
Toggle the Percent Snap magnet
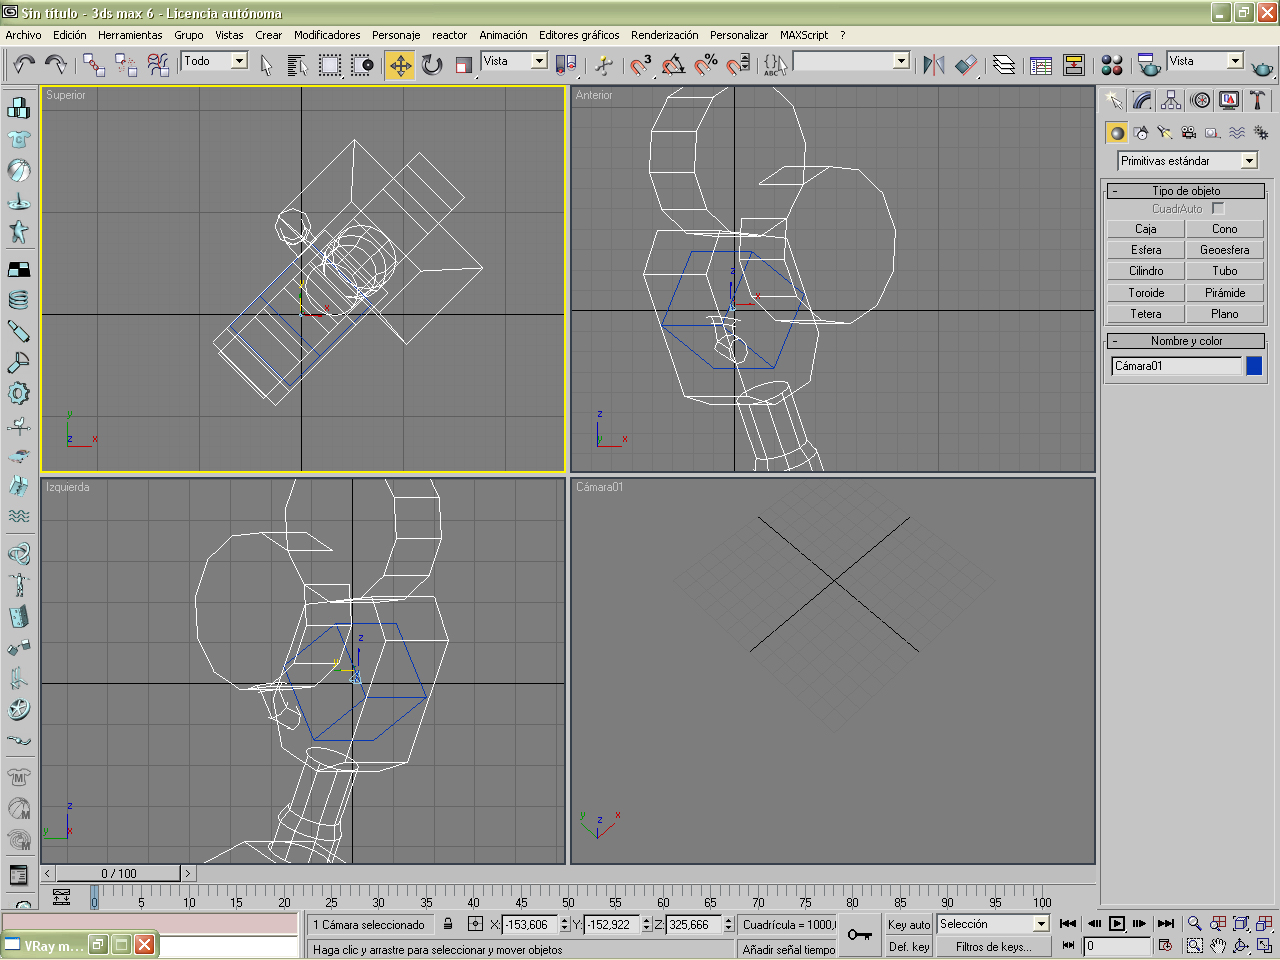click(x=706, y=65)
